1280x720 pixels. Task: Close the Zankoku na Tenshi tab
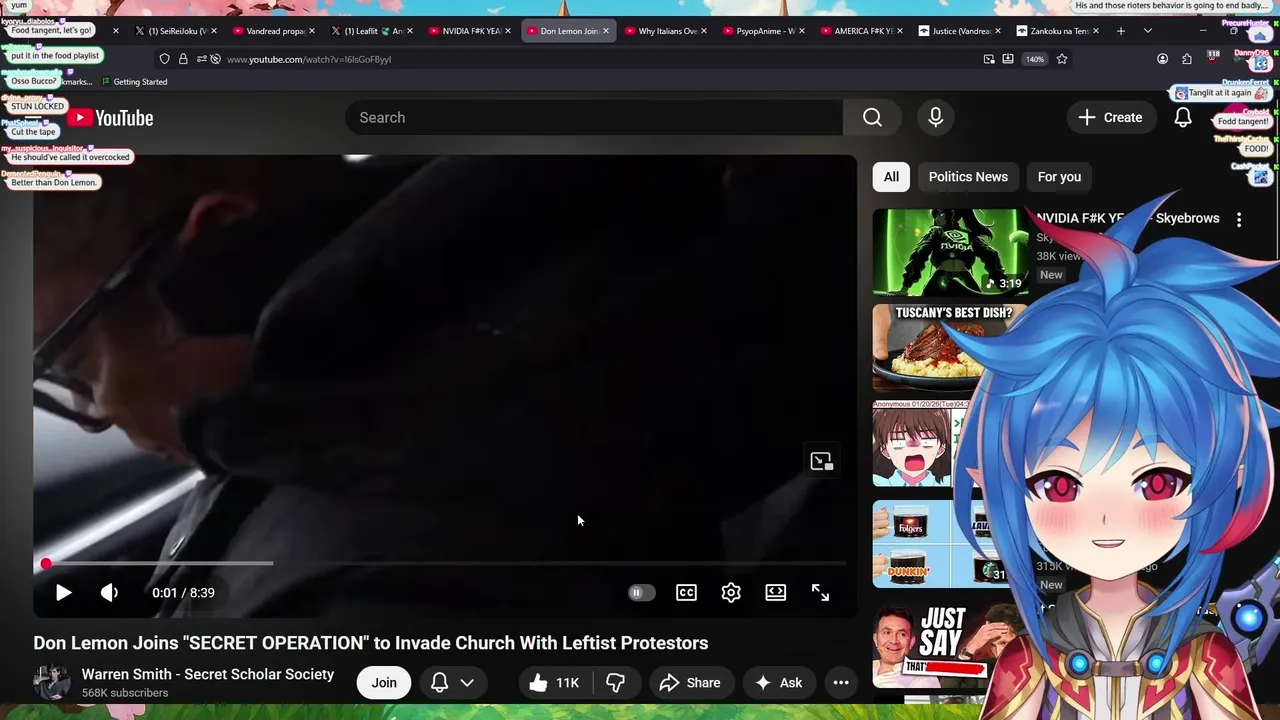(1095, 31)
